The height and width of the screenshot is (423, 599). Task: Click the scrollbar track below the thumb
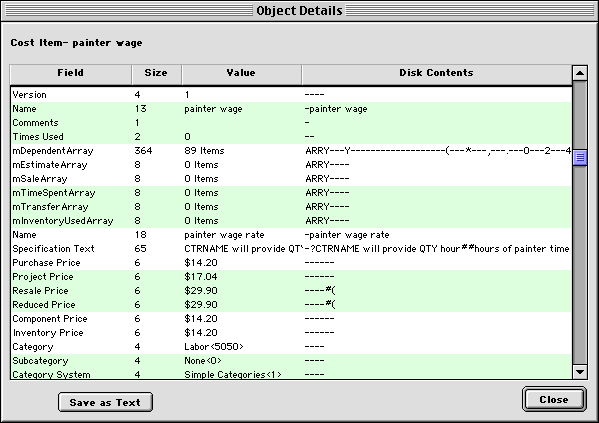580,265
